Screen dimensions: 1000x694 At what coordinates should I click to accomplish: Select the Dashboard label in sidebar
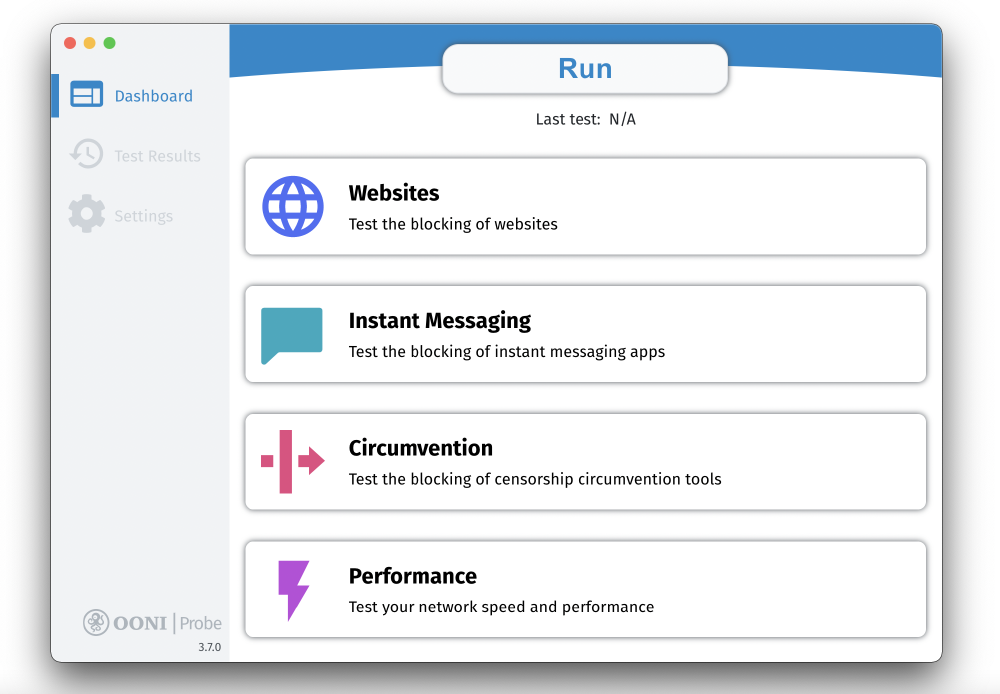pos(154,96)
